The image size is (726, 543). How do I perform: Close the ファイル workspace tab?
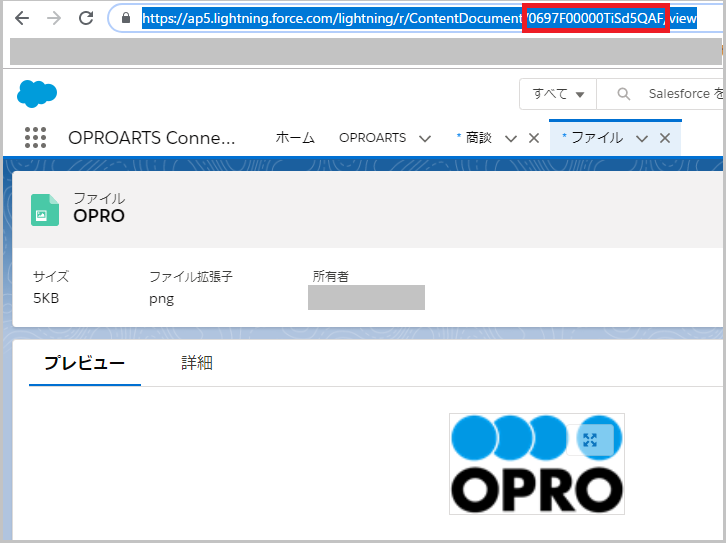[664, 139]
